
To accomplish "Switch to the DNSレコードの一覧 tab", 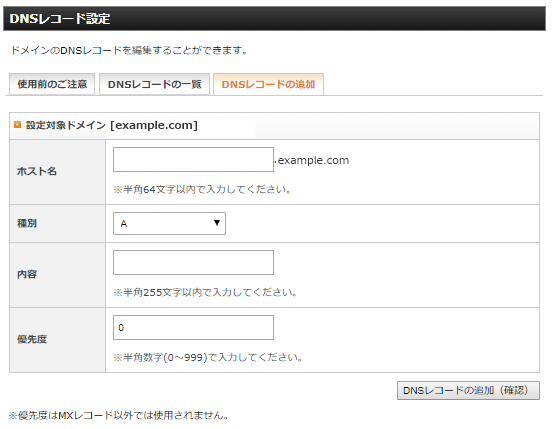I will click(x=154, y=84).
